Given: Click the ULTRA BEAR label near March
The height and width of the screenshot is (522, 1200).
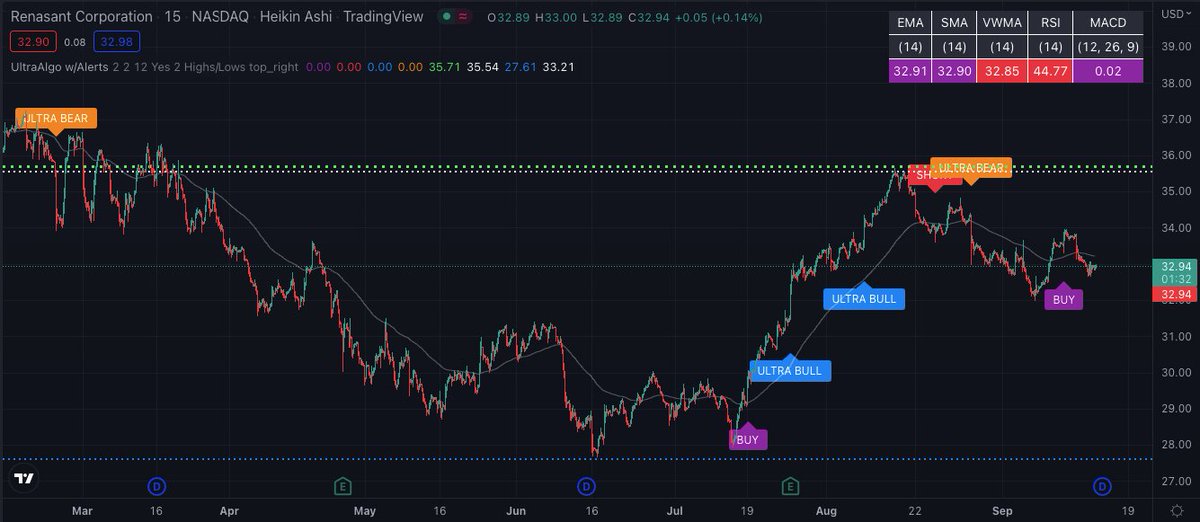Looking at the screenshot, I should tap(56, 118).
